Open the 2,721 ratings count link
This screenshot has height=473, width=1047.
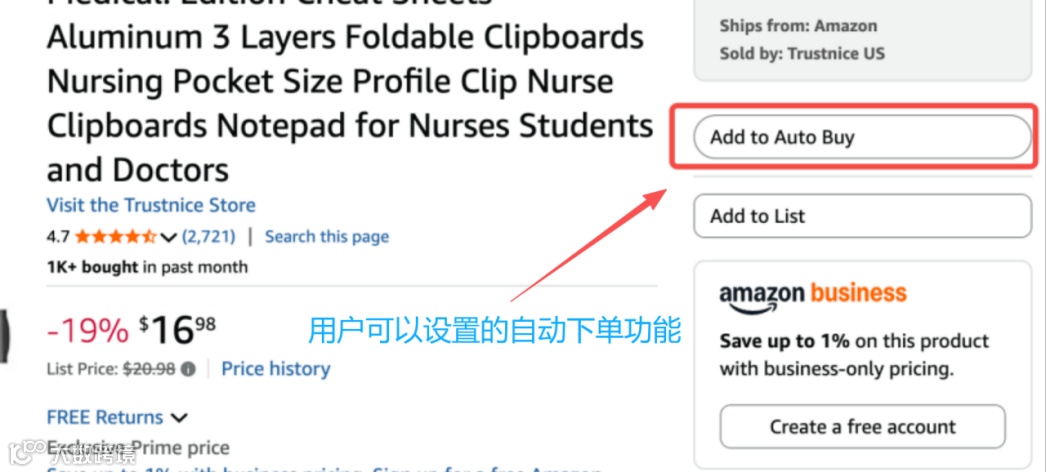pyautogui.click(x=209, y=236)
